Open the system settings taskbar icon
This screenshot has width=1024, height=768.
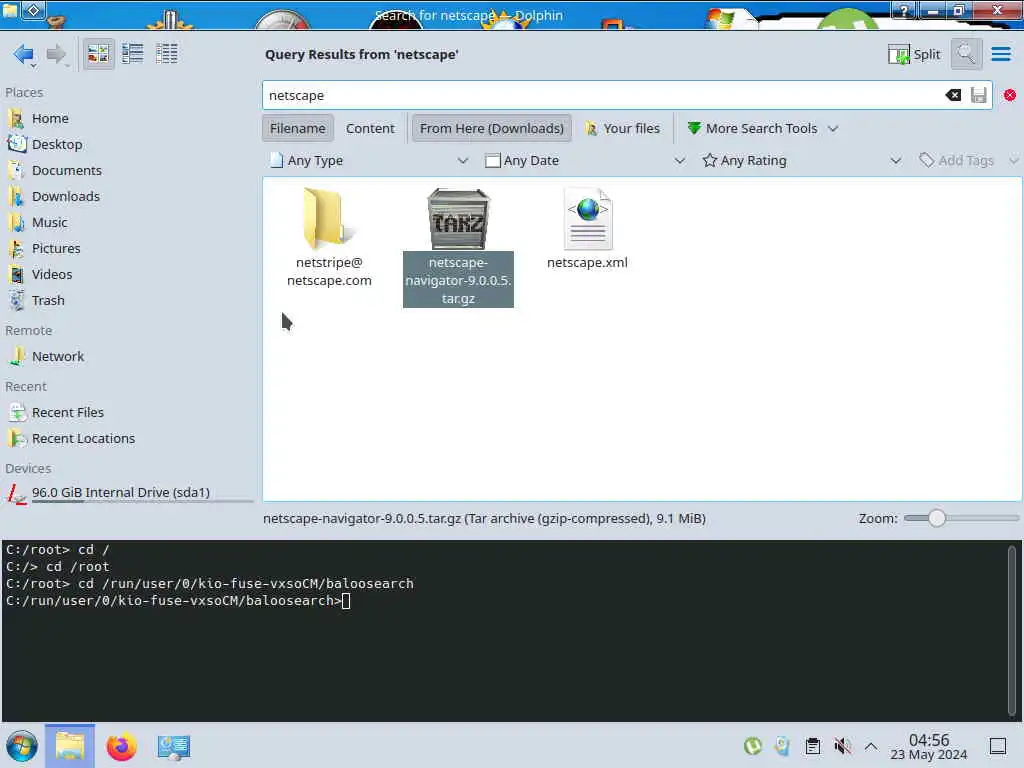point(174,746)
